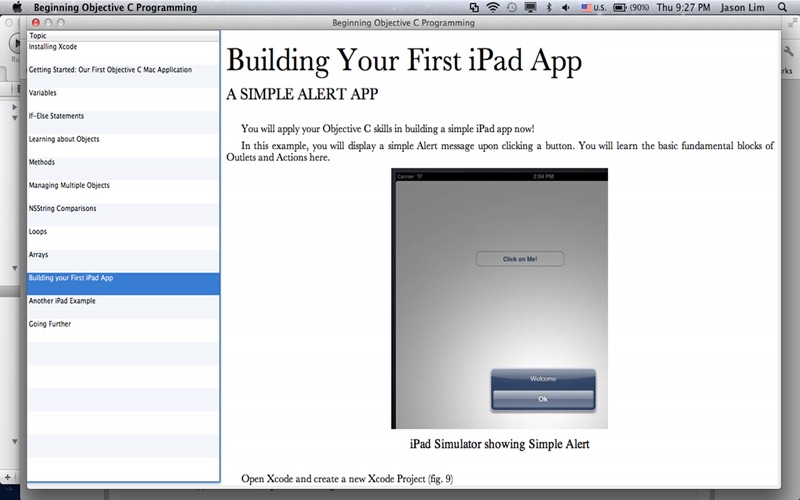Click the Topic column header

click(122, 35)
